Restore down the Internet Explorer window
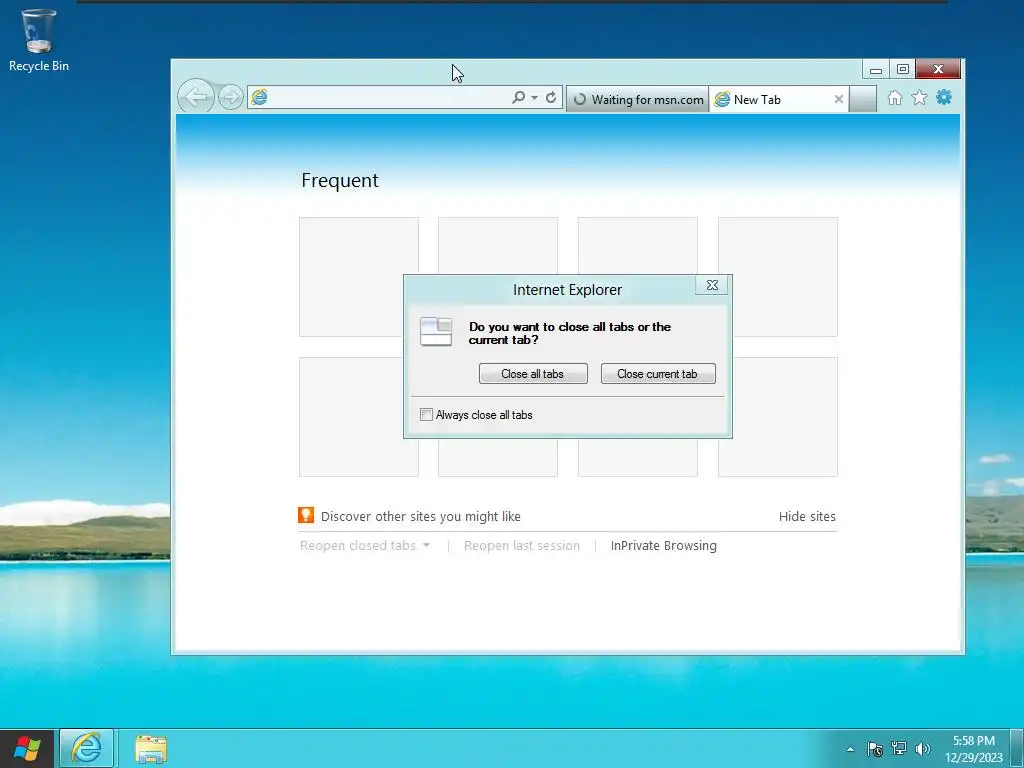The height and width of the screenshot is (768, 1024). [903, 69]
